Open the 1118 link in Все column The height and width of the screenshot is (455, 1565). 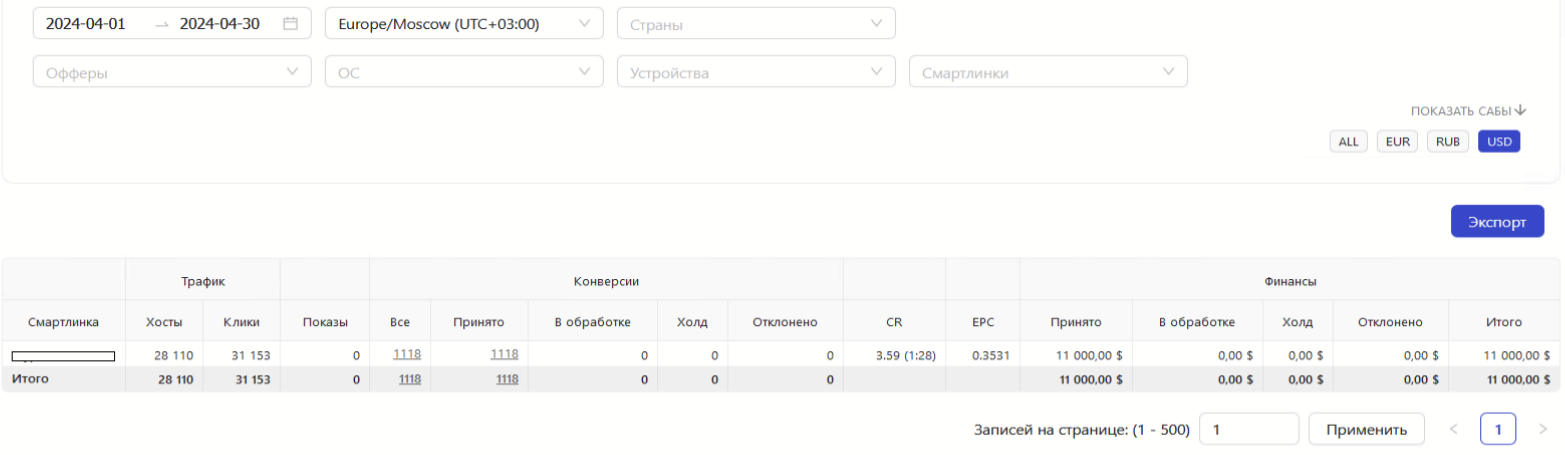(407, 355)
